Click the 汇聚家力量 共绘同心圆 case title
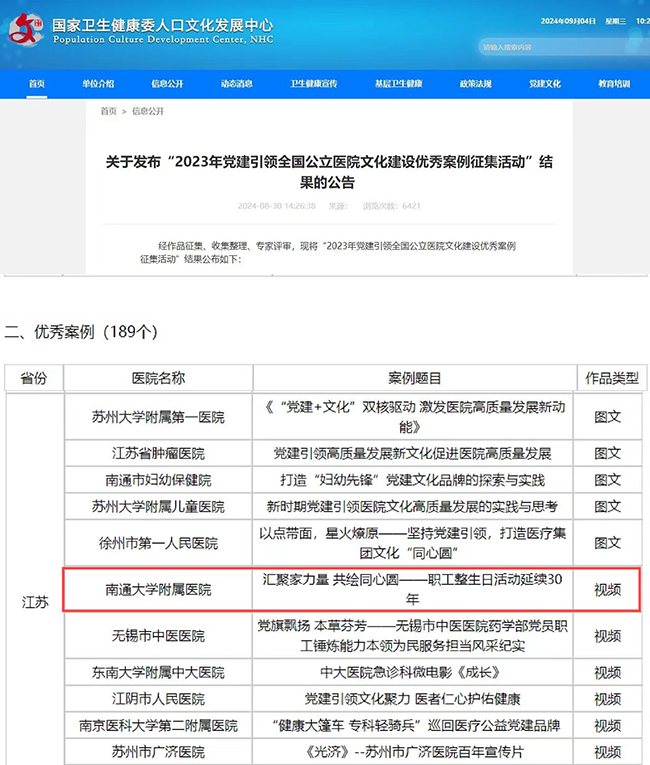650x765 pixels. pyautogui.click(x=412, y=589)
